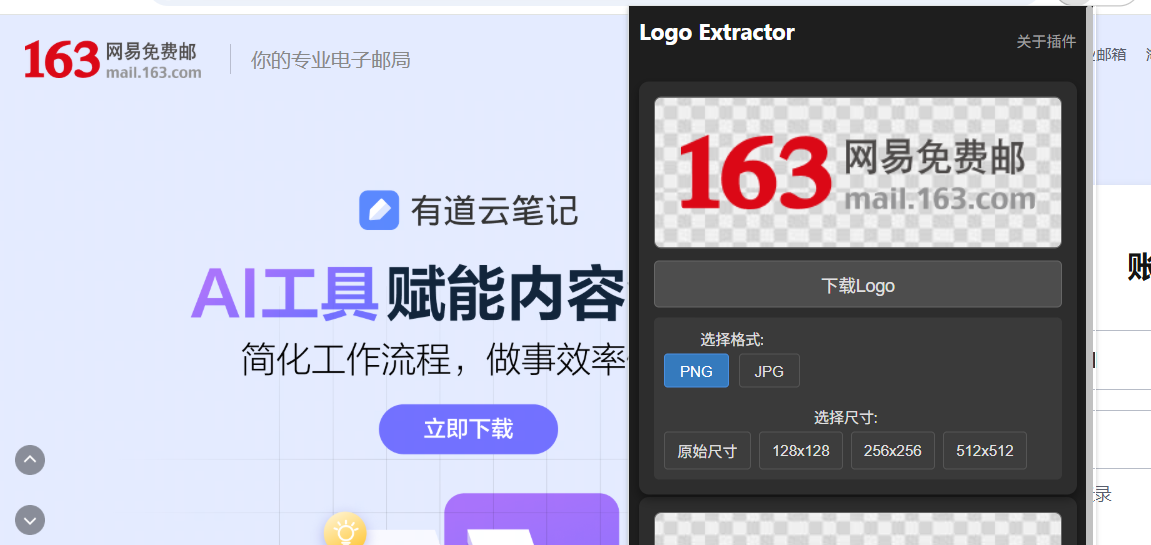Set the logo size to 512x512

pos(984,451)
